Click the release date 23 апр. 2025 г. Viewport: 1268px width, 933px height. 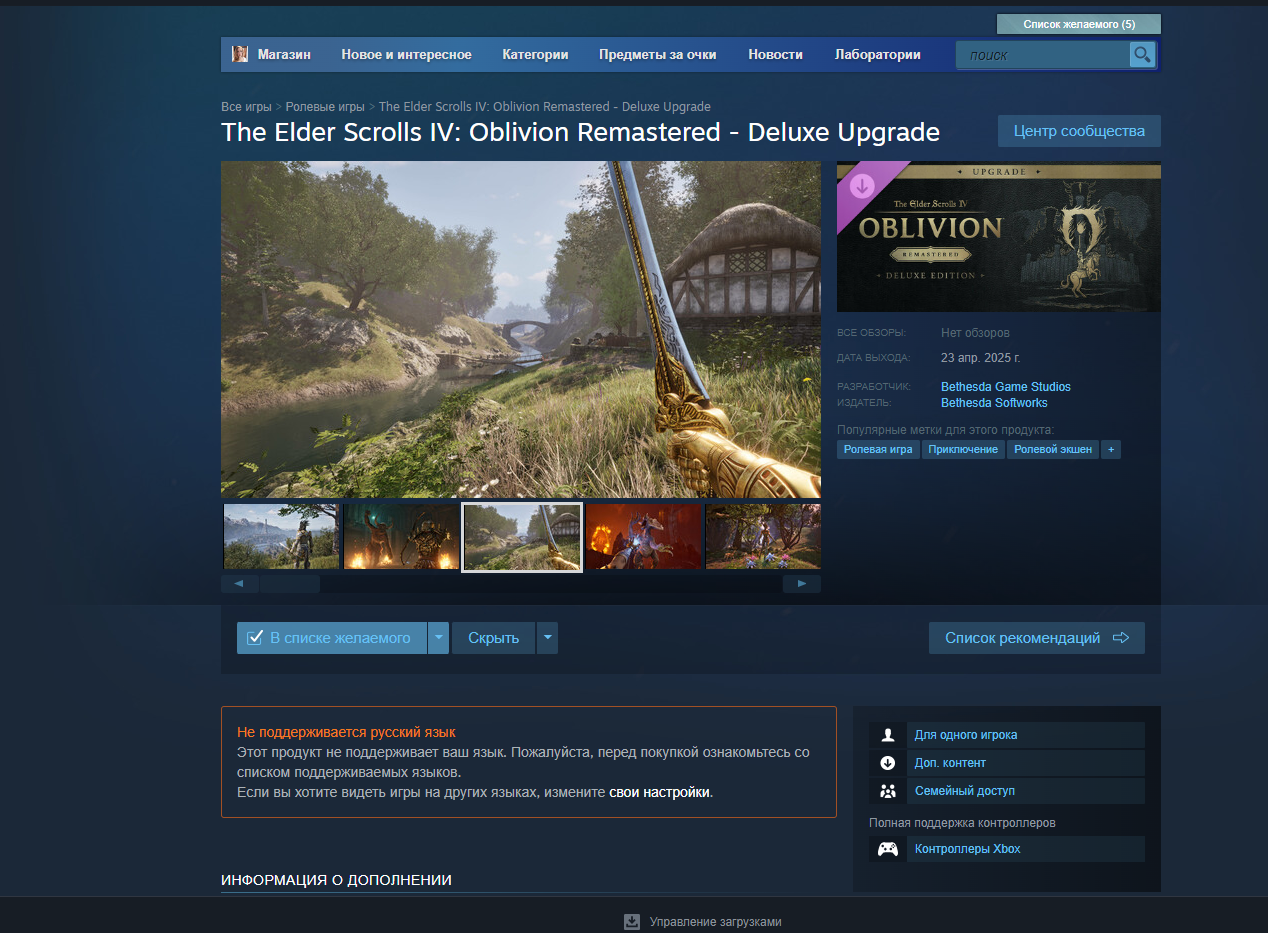click(981, 358)
